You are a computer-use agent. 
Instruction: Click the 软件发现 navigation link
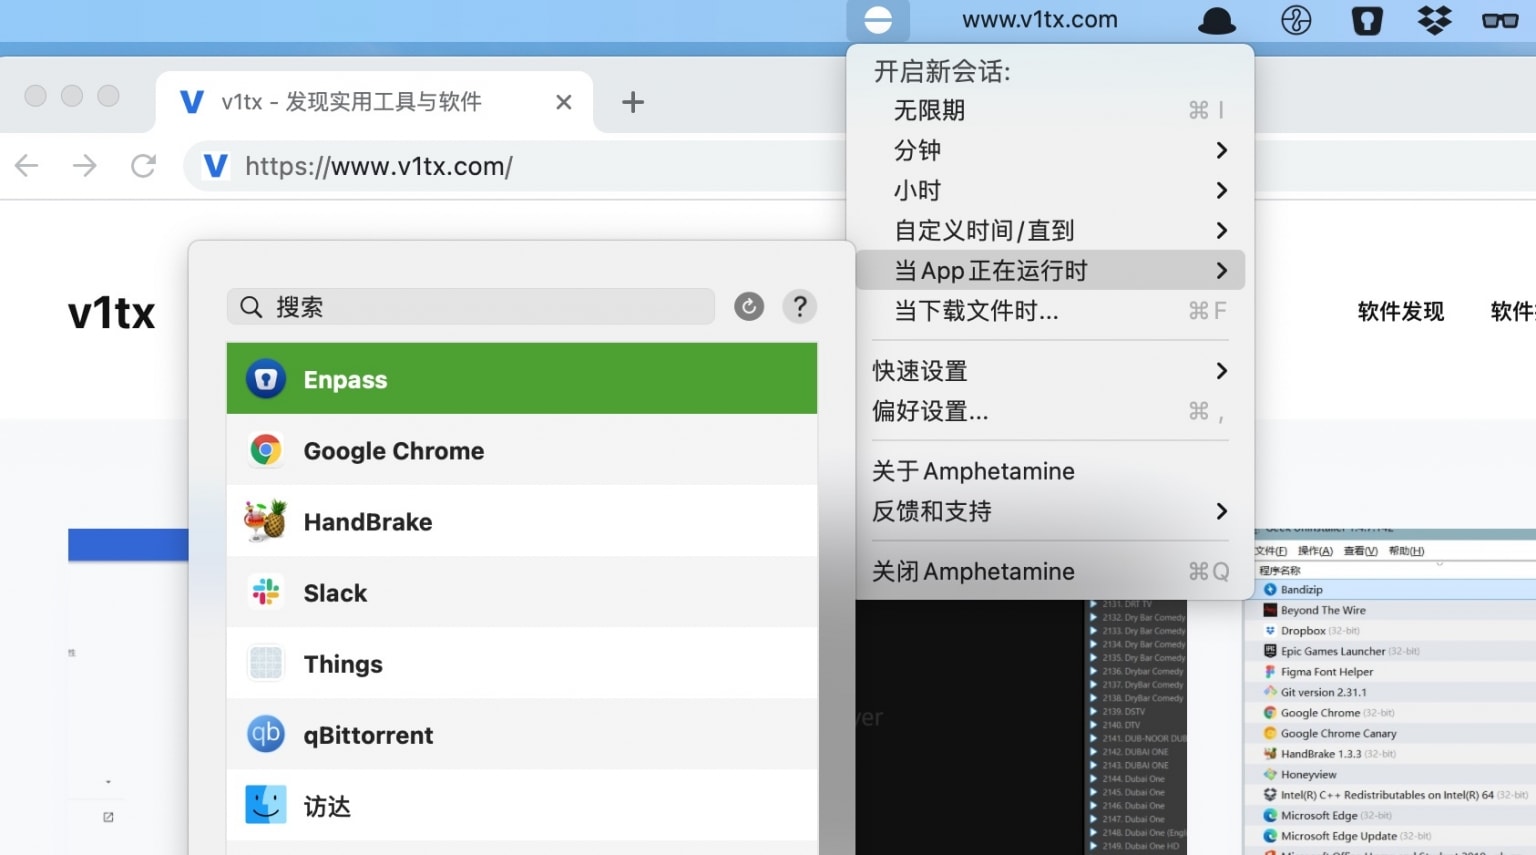[1400, 311]
